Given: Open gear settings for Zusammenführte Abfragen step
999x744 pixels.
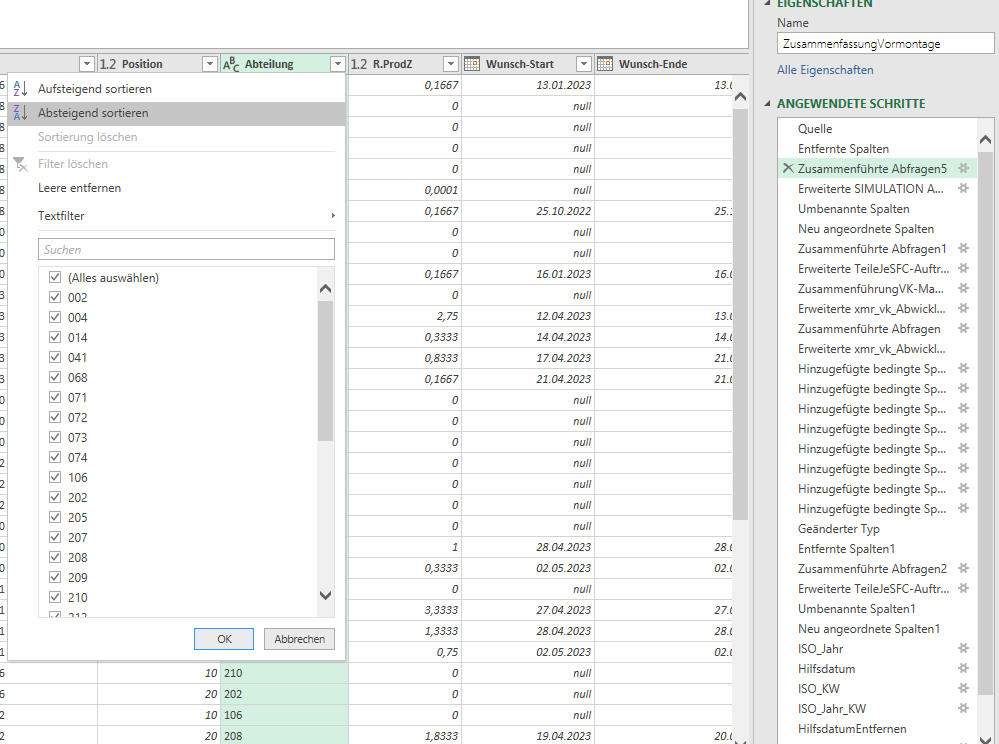Looking at the screenshot, I should [x=963, y=329].
